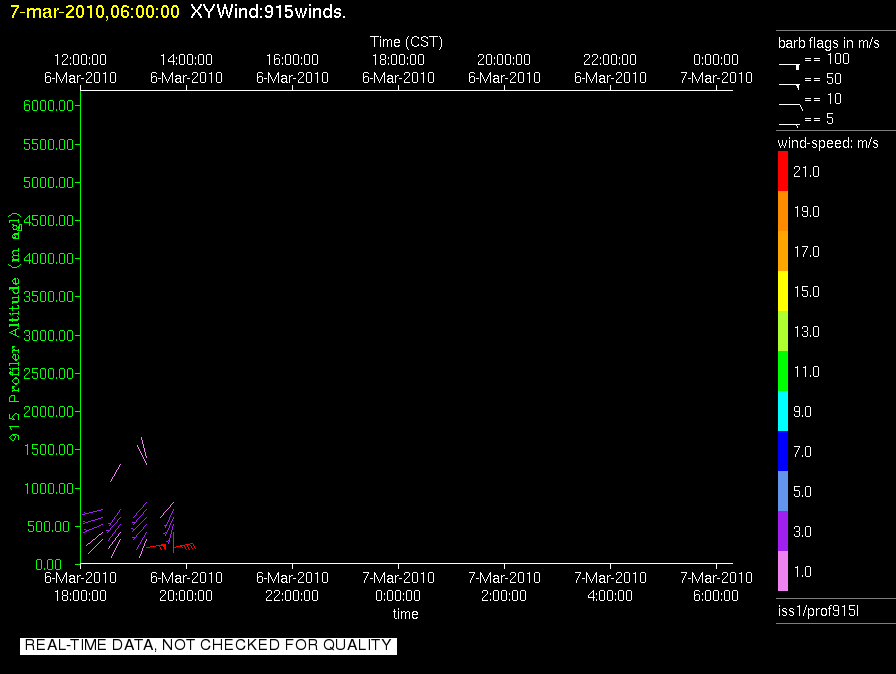Click the 5 m/s barb flag symbol
896x674 pixels.
(789, 125)
